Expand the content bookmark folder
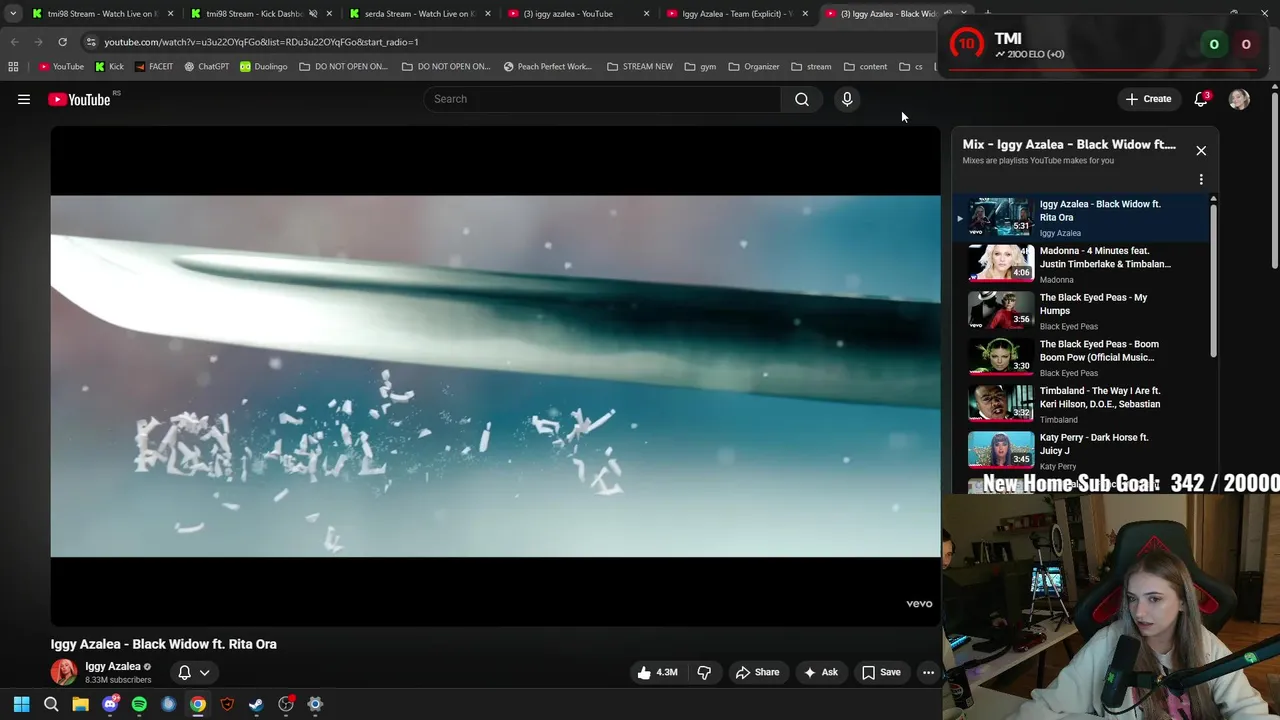1280x720 pixels. pyautogui.click(x=865, y=67)
